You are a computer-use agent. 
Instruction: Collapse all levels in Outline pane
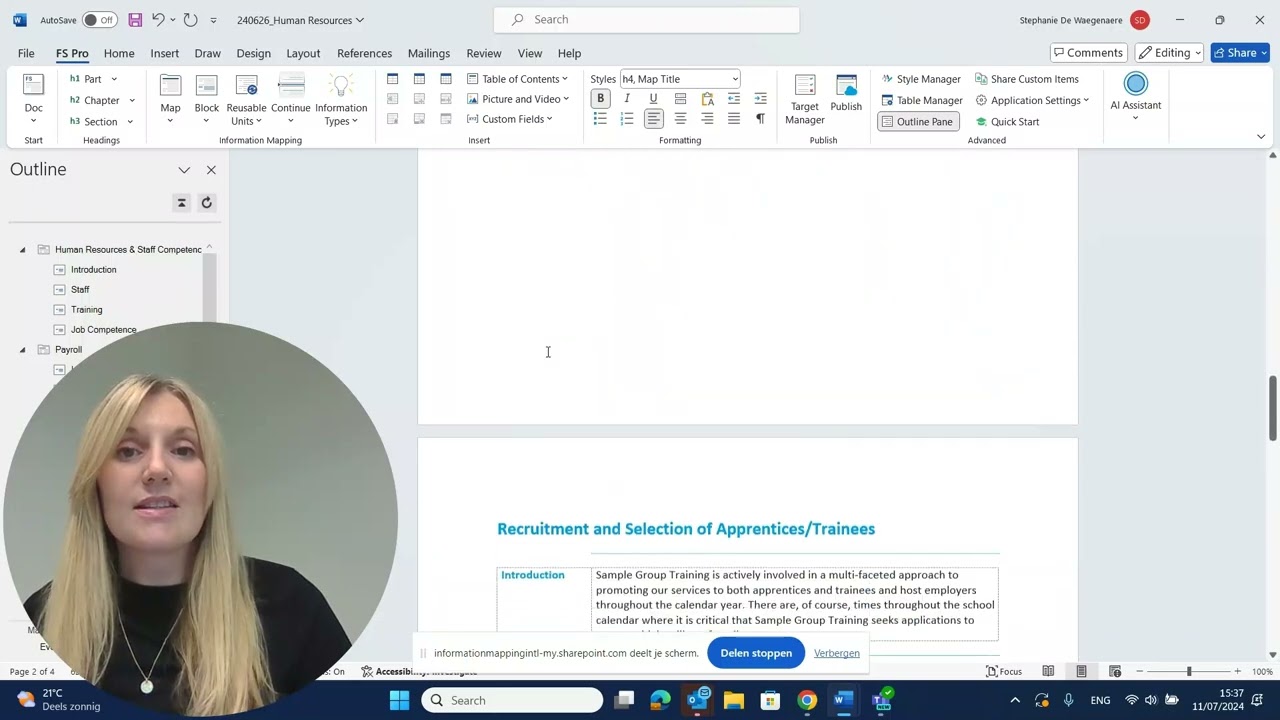pyautogui.click(x=181, y=203)
